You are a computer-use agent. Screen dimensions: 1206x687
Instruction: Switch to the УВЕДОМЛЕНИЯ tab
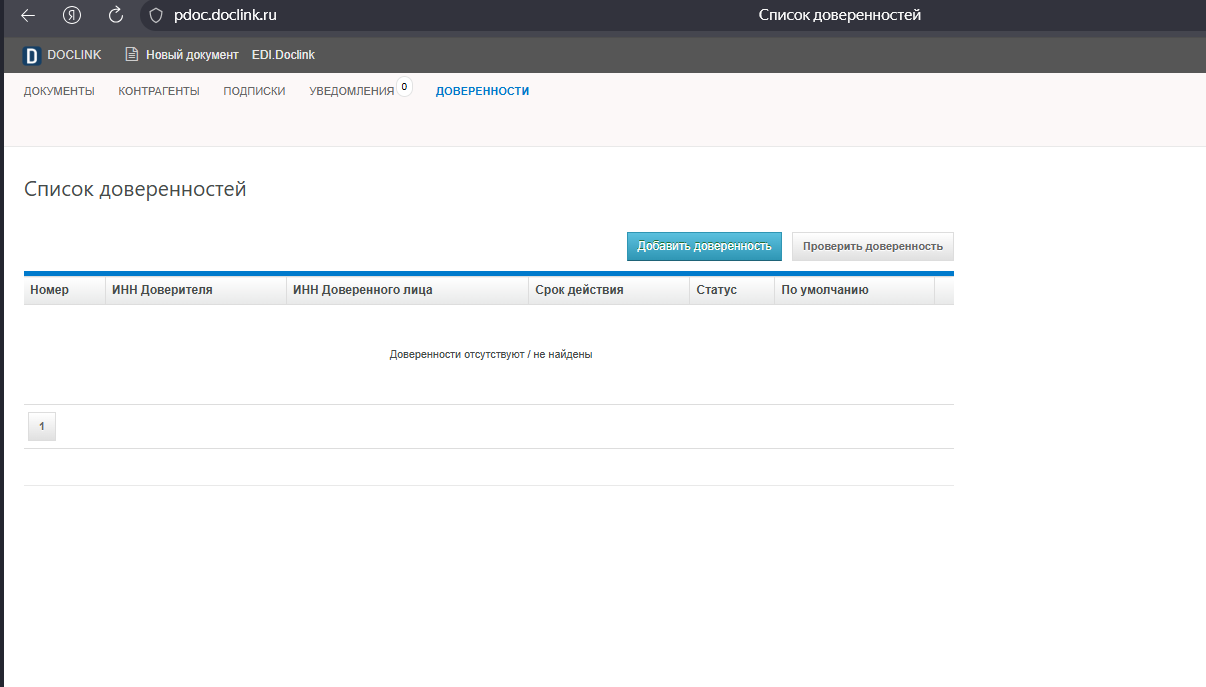pos(352,91)
